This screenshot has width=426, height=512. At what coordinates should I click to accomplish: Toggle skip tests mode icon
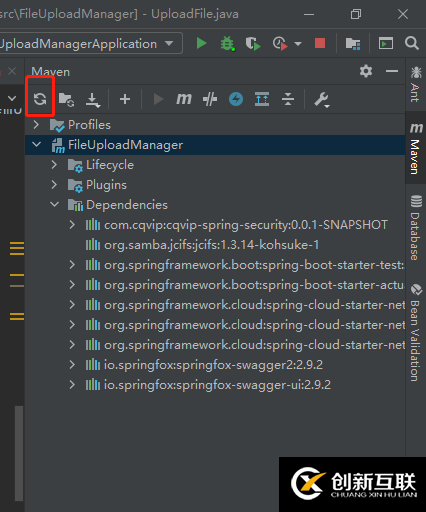[210, 99]
